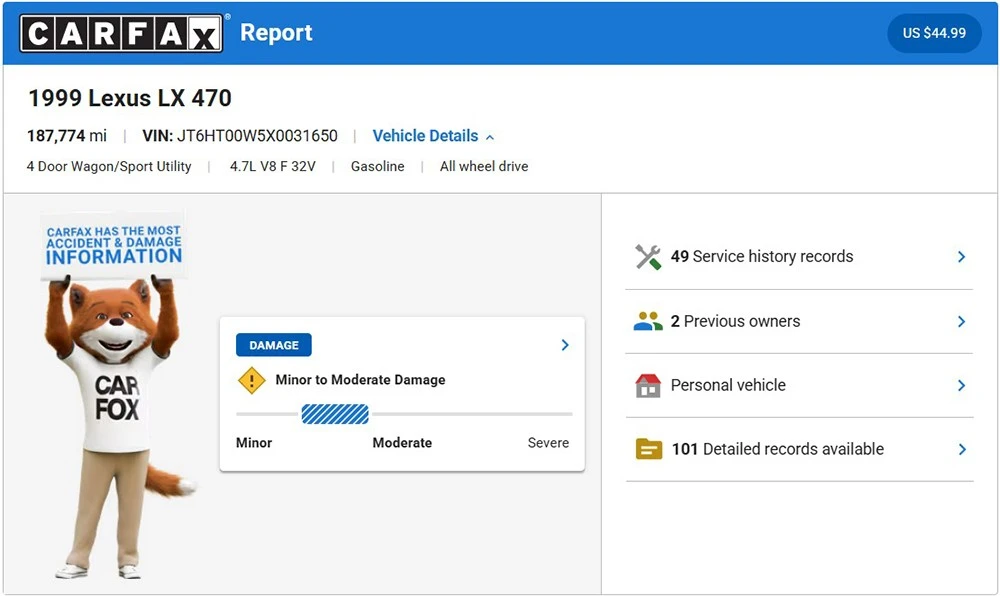
Task: Click the two-people previous owners icon
Action: pos(648,321)
